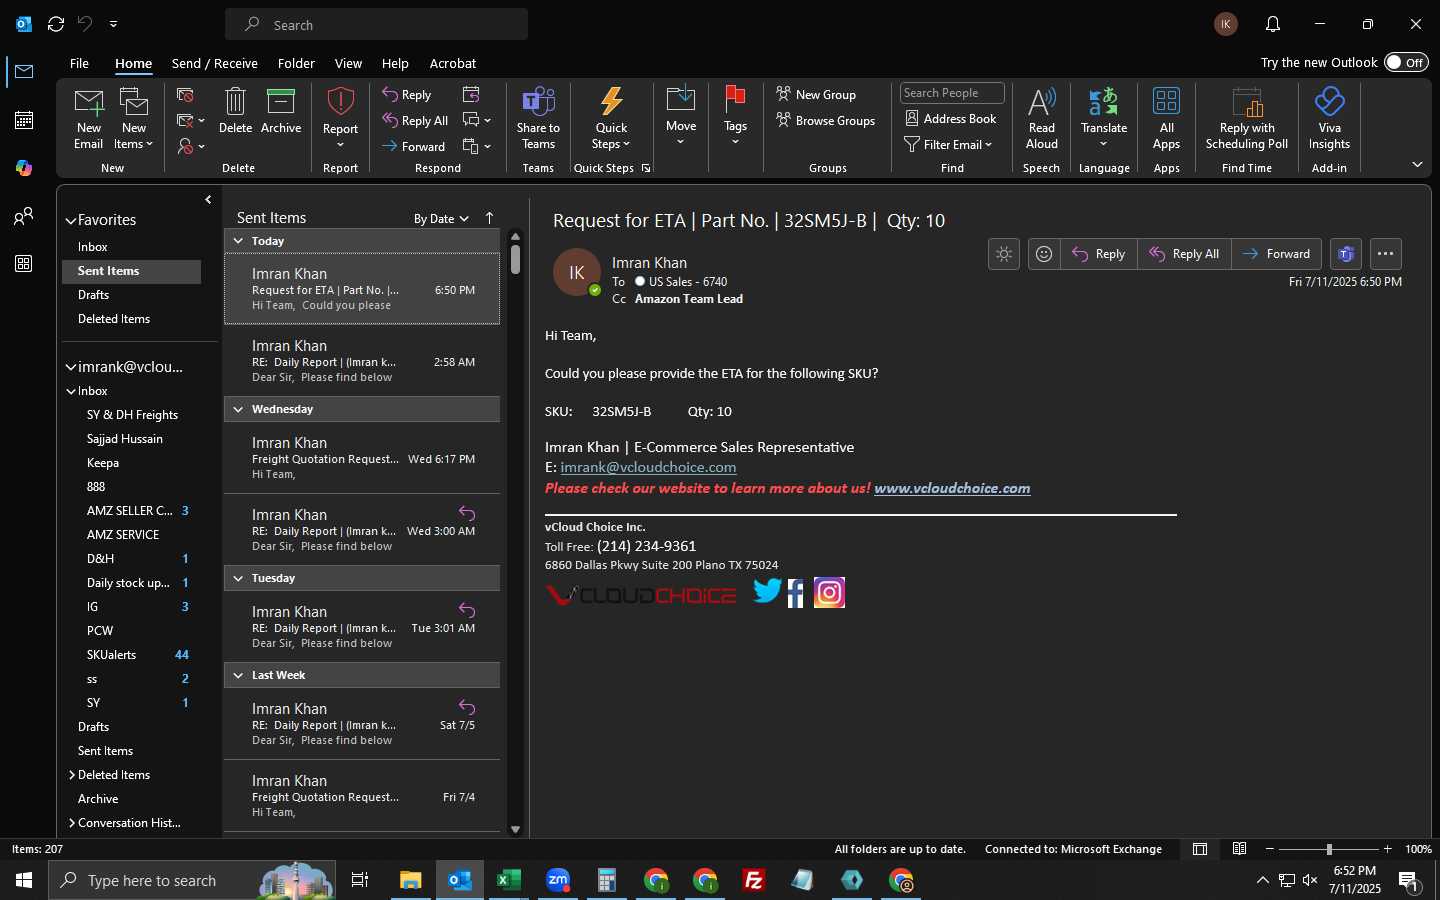Open more actions ellipsis in reading pane
This screenshot has width=1440, height=900.
[1385, 254]
